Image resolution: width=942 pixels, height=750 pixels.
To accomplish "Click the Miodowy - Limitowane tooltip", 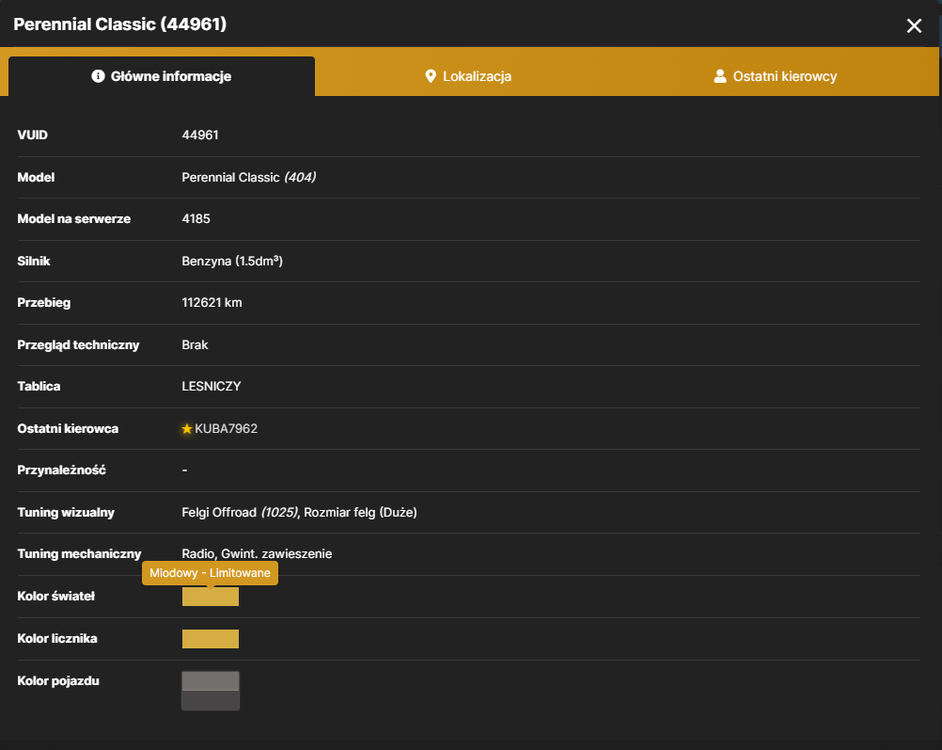I will tap(210, 573).
